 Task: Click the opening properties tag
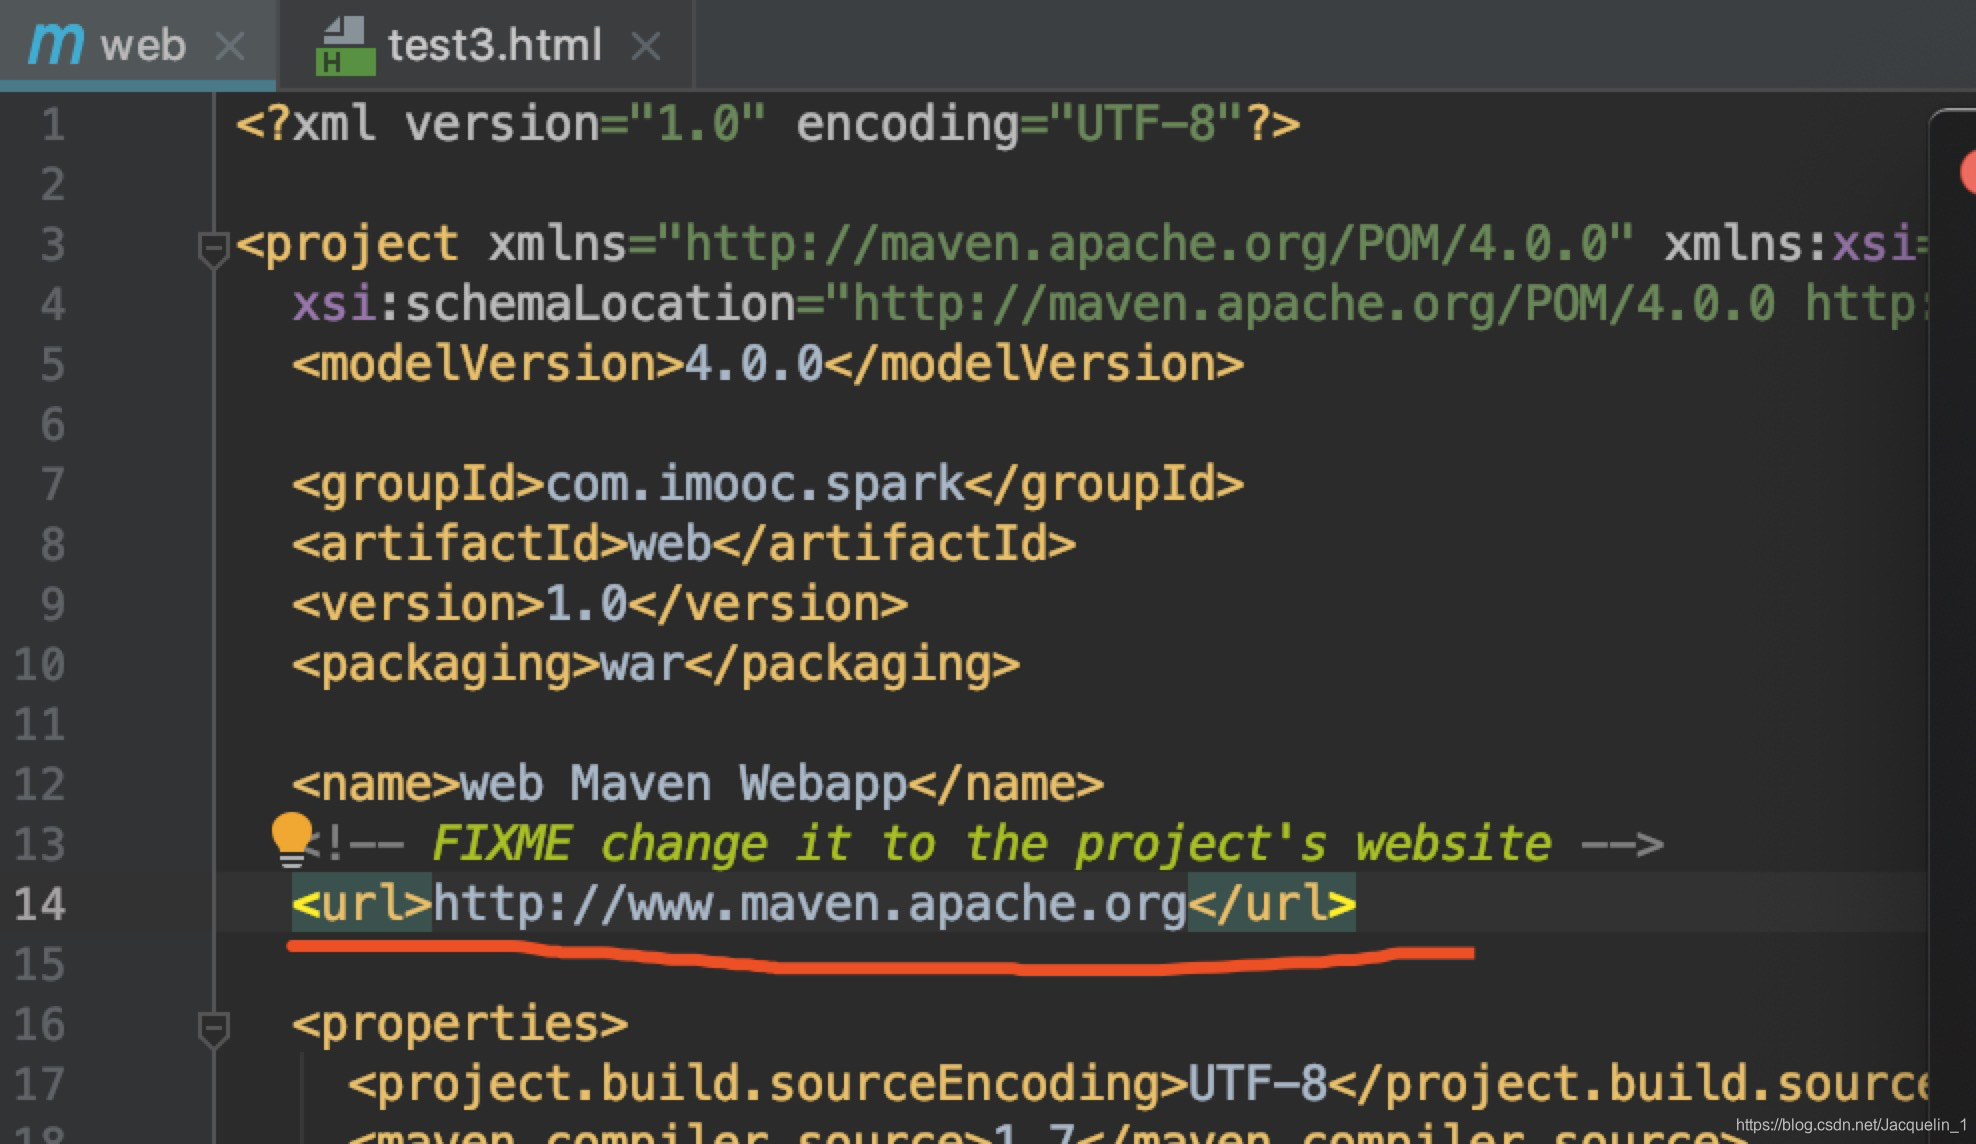click(460, 1024)
